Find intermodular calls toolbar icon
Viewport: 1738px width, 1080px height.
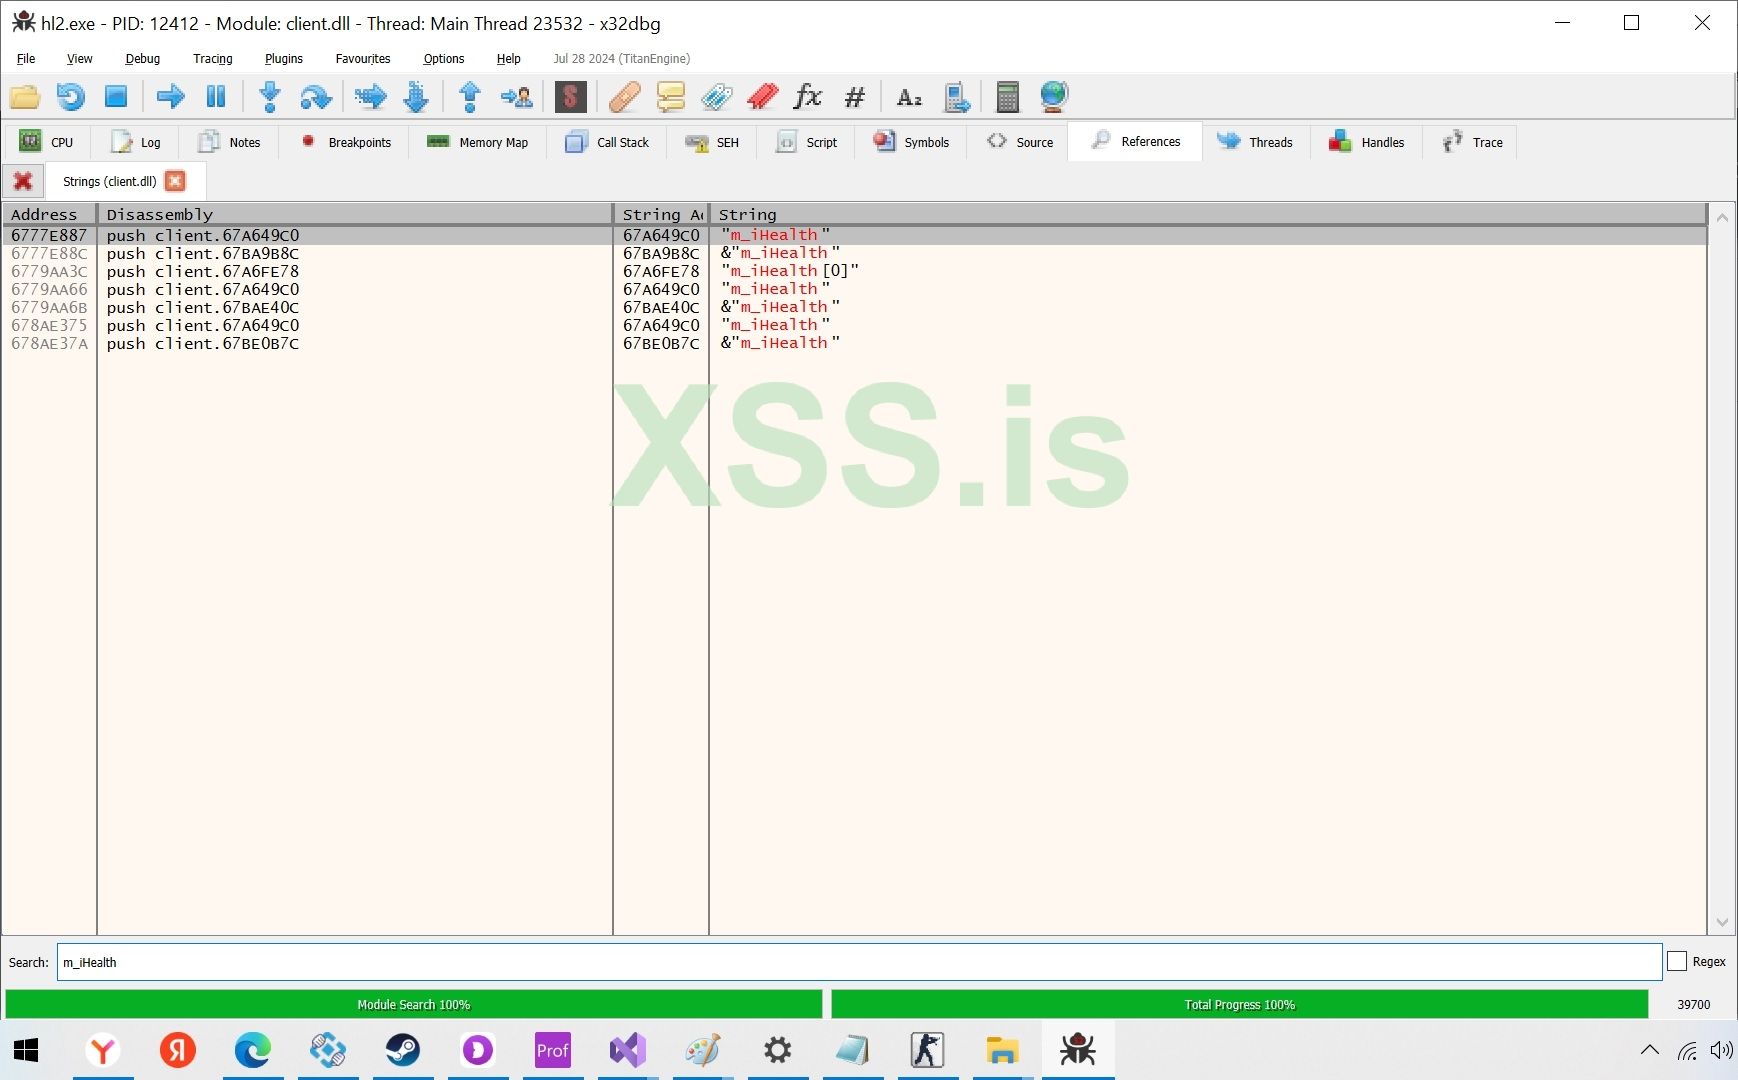(x=957, y=97)
